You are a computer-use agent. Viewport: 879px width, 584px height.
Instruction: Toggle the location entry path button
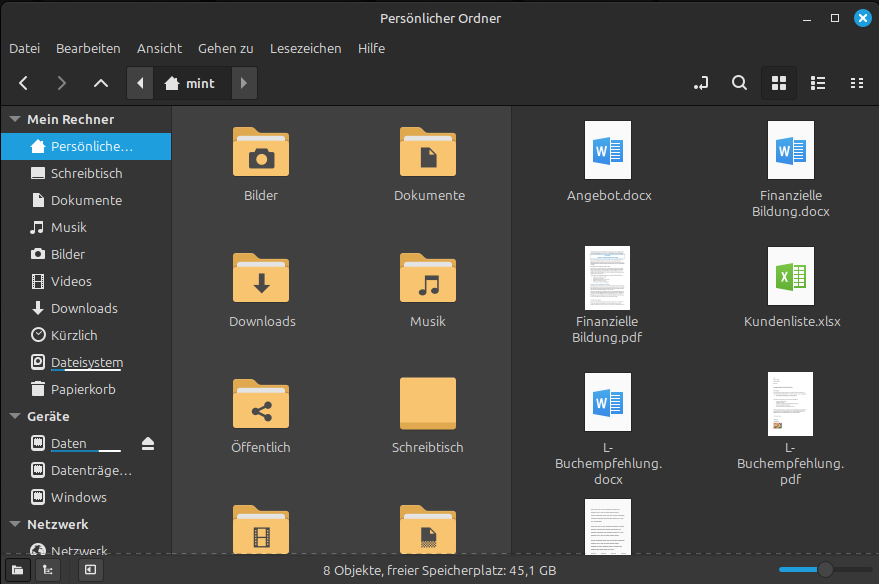coord(701,83)
